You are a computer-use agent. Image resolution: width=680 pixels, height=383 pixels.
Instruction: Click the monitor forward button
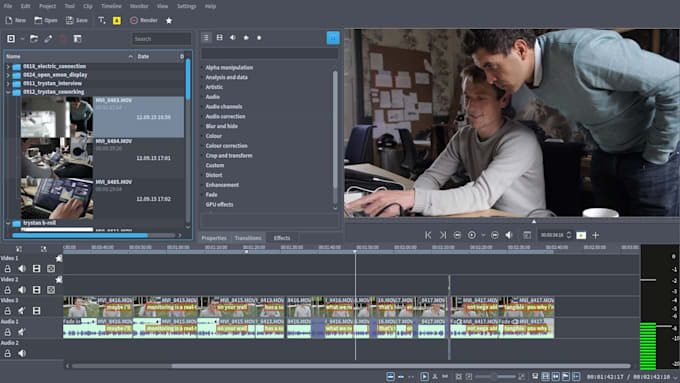click(495, 235)
